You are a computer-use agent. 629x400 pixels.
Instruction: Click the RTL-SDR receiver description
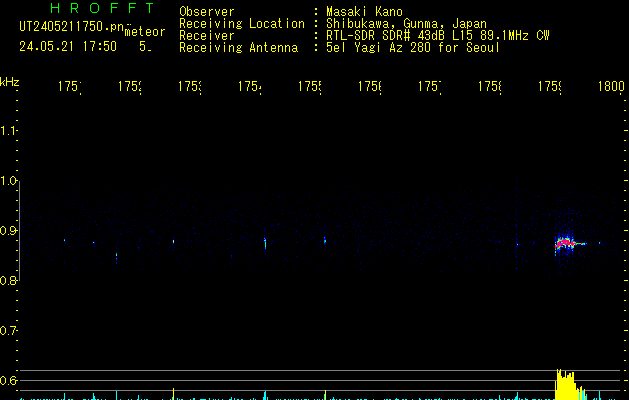(437, 35)
